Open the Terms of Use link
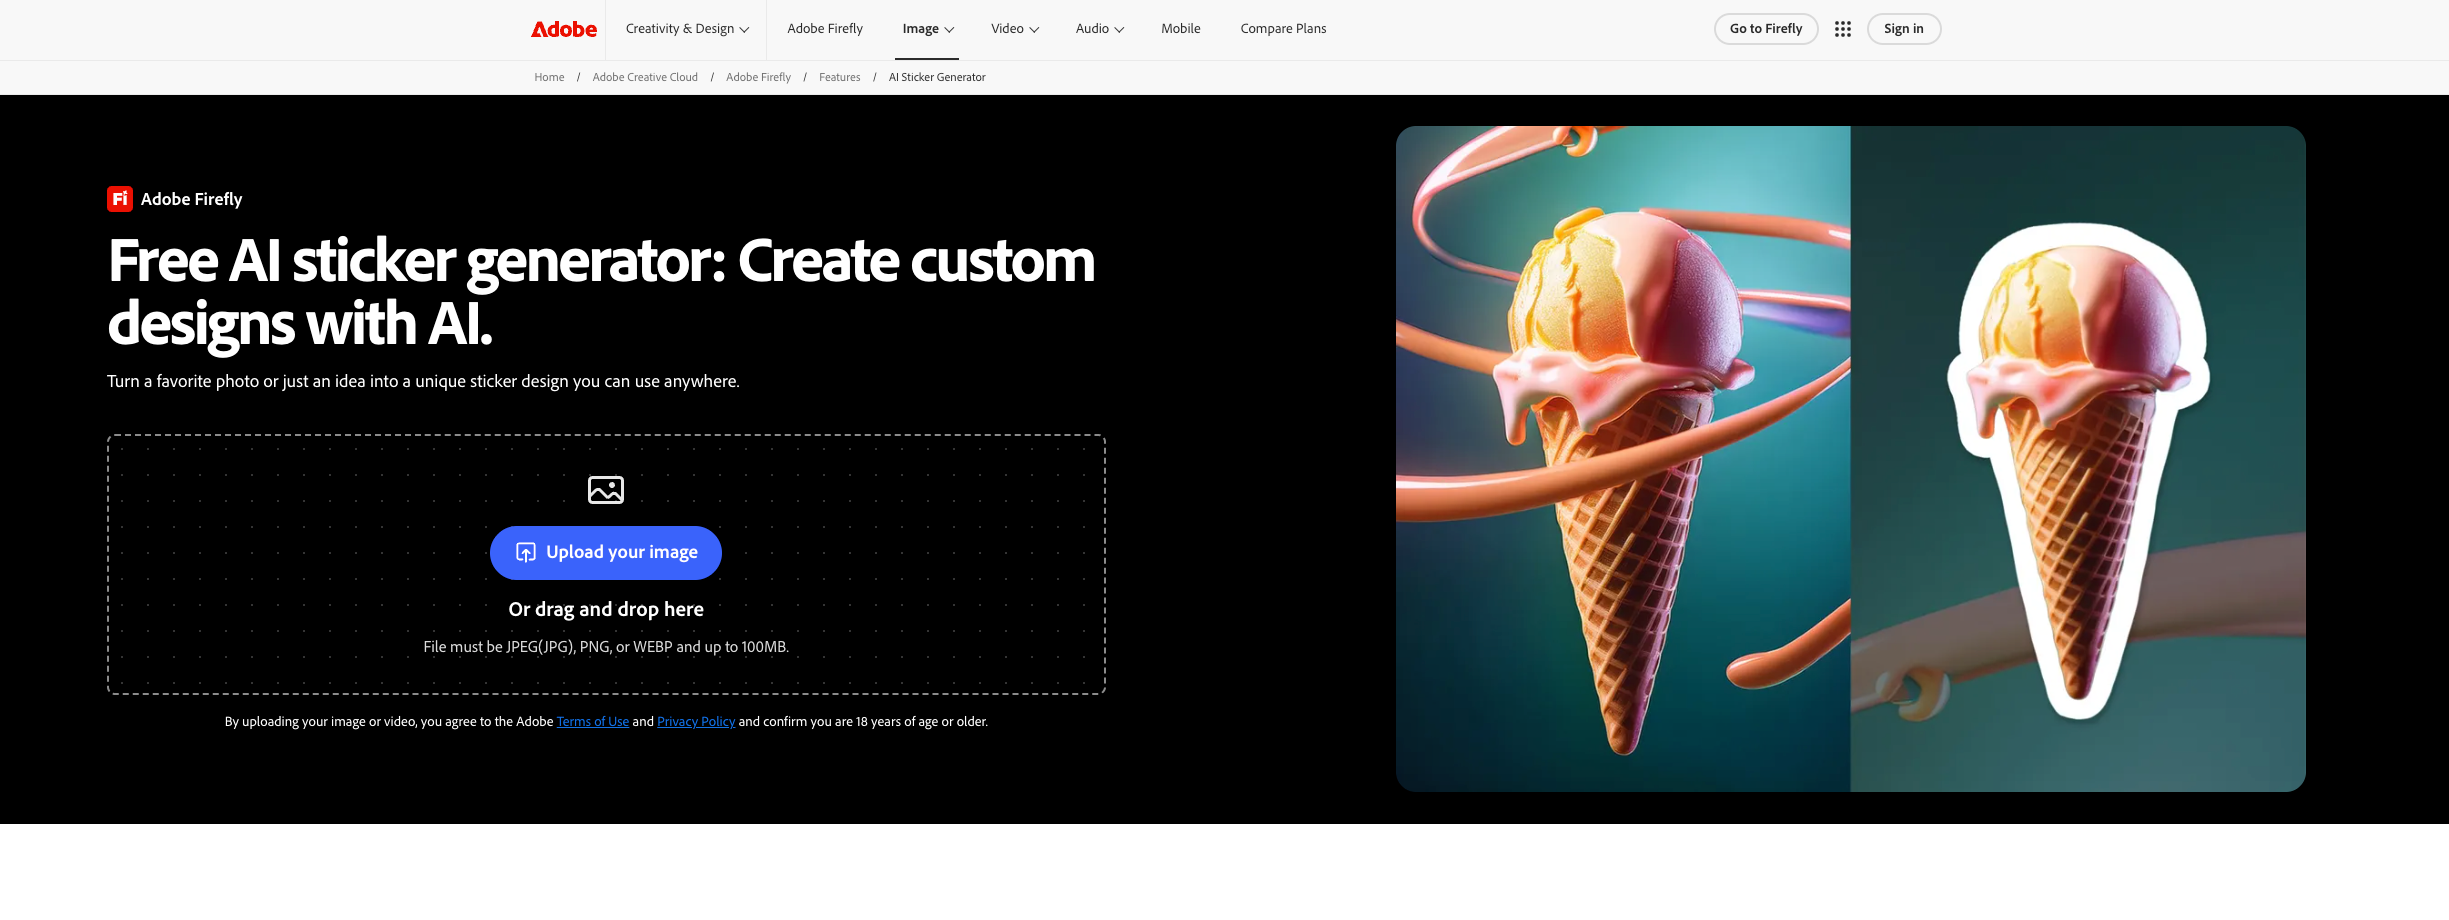 pos(593,722)
